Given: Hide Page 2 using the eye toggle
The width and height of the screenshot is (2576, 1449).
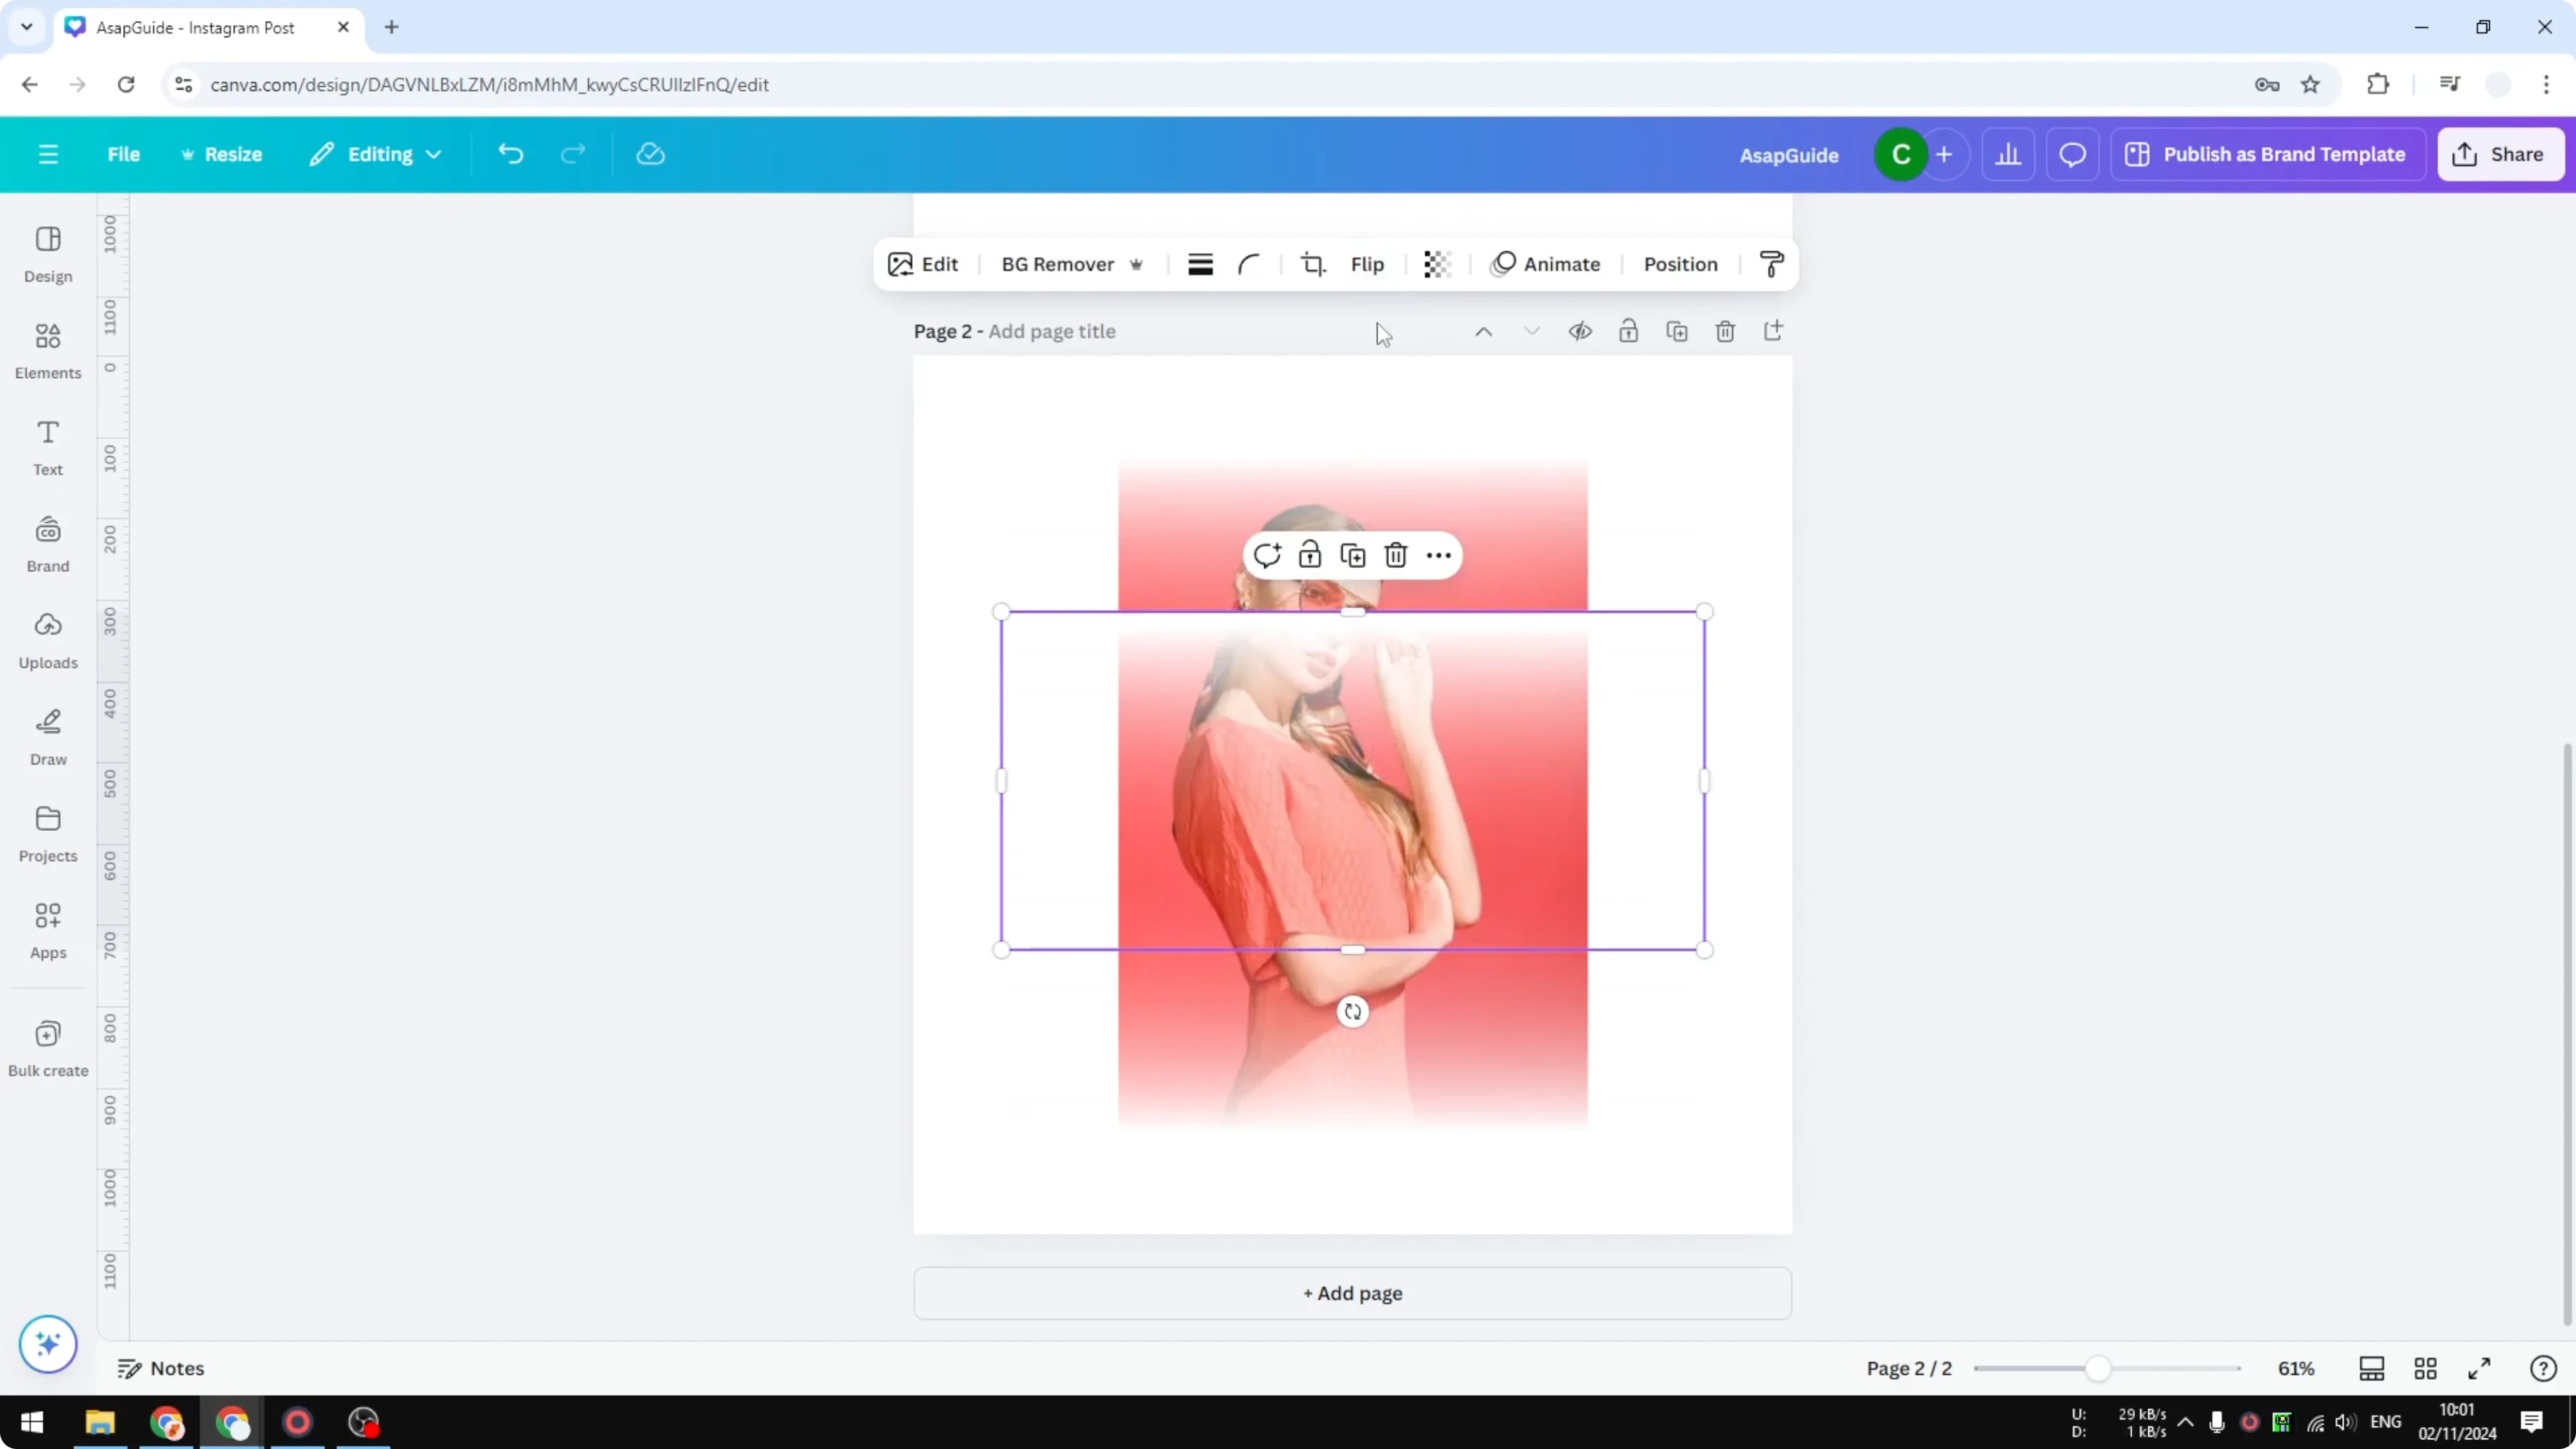Looking at the screenshot, I should coord(1580,331).
